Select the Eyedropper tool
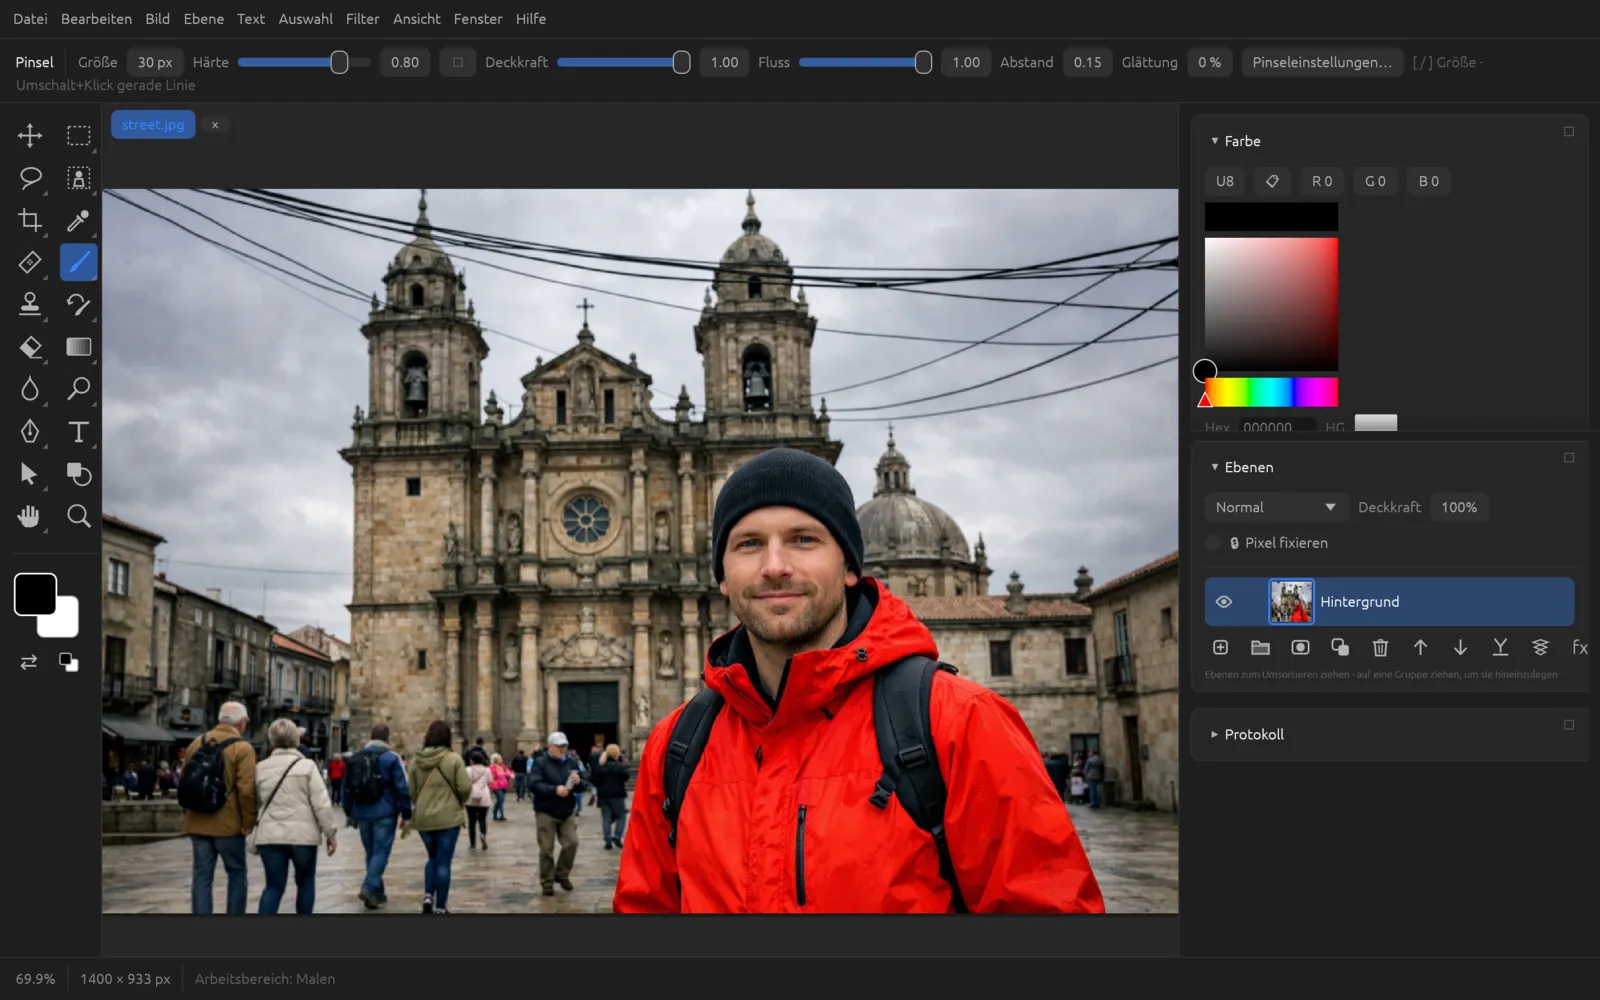Image resolution: width=1600 pixels, height=1000 pixels. click(78, 220)
